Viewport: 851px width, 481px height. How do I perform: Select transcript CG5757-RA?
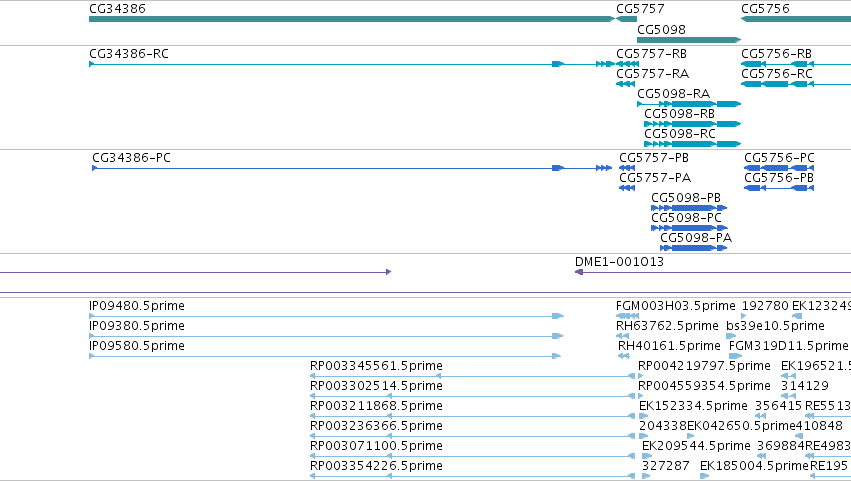625,84
